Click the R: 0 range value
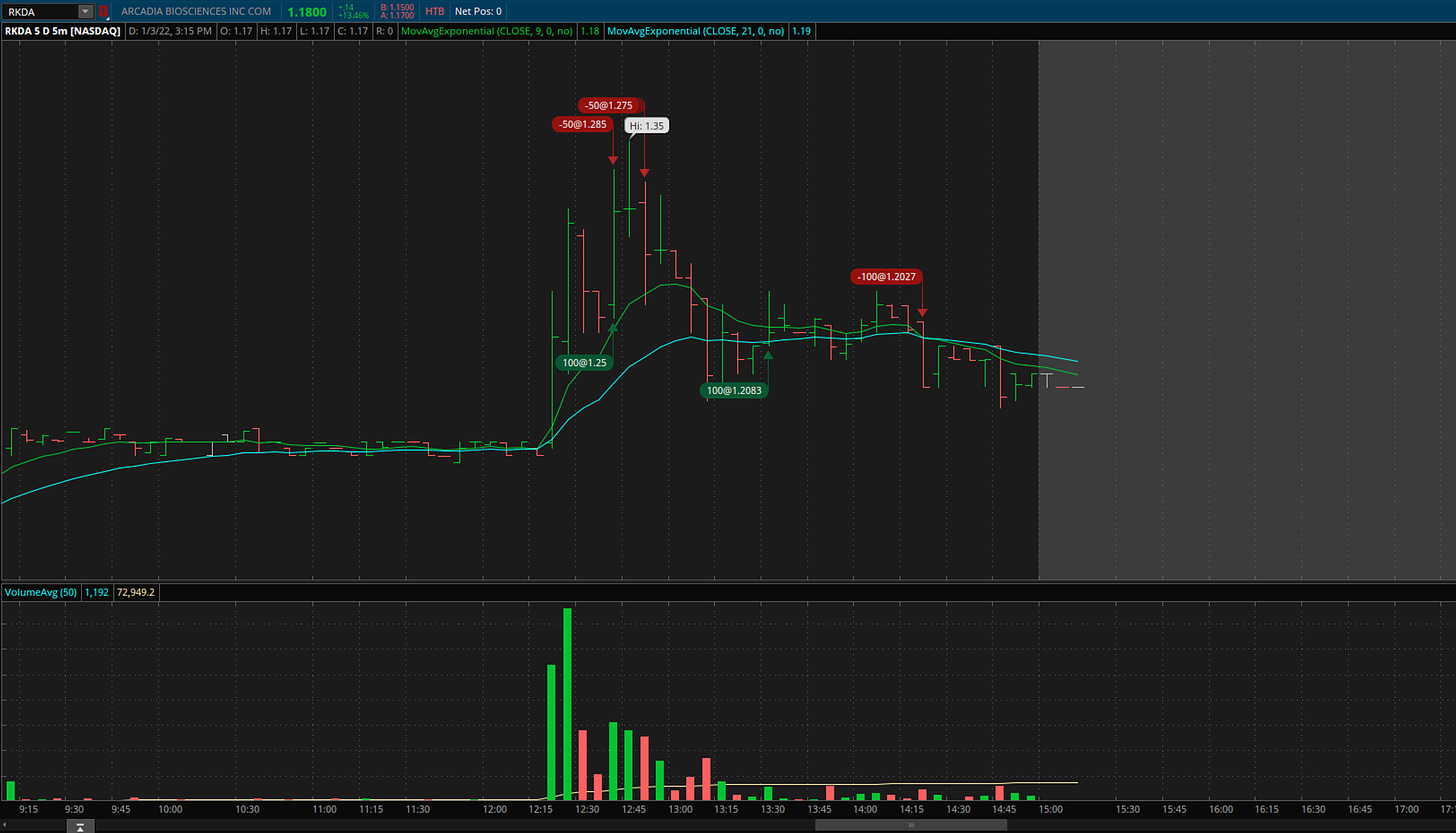The image size is (1456, 833). (384, 31)
